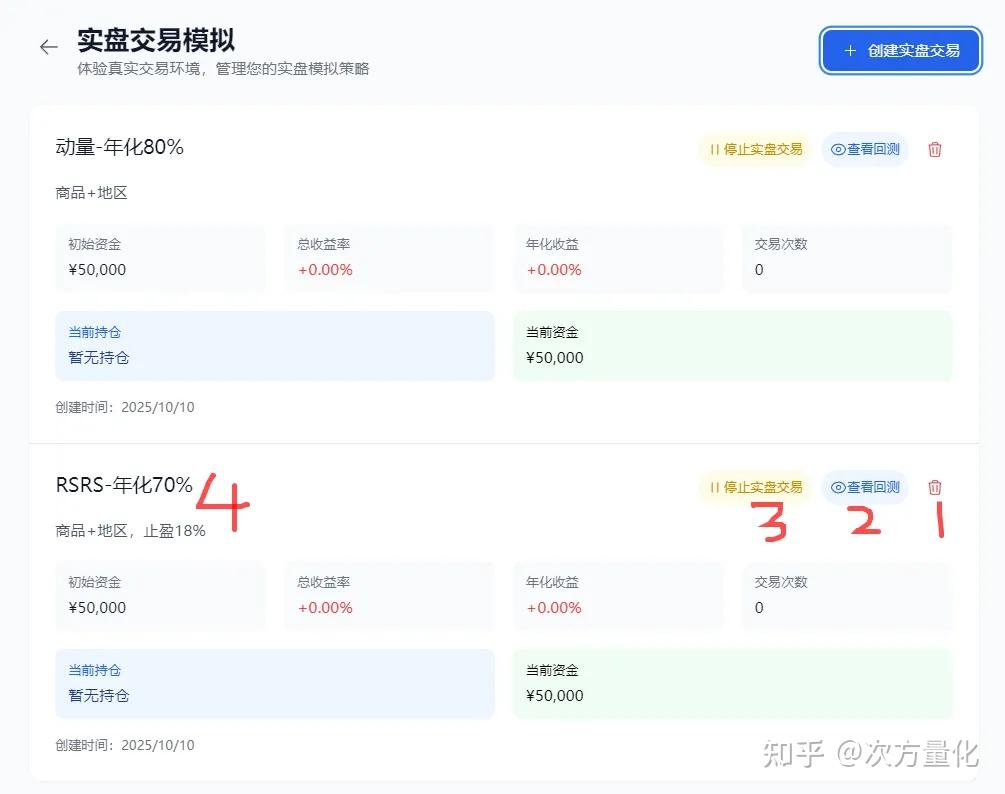Select the 动量-年化80% strategy title
This screenshot has height=794, width=1005.
point(120,147)
